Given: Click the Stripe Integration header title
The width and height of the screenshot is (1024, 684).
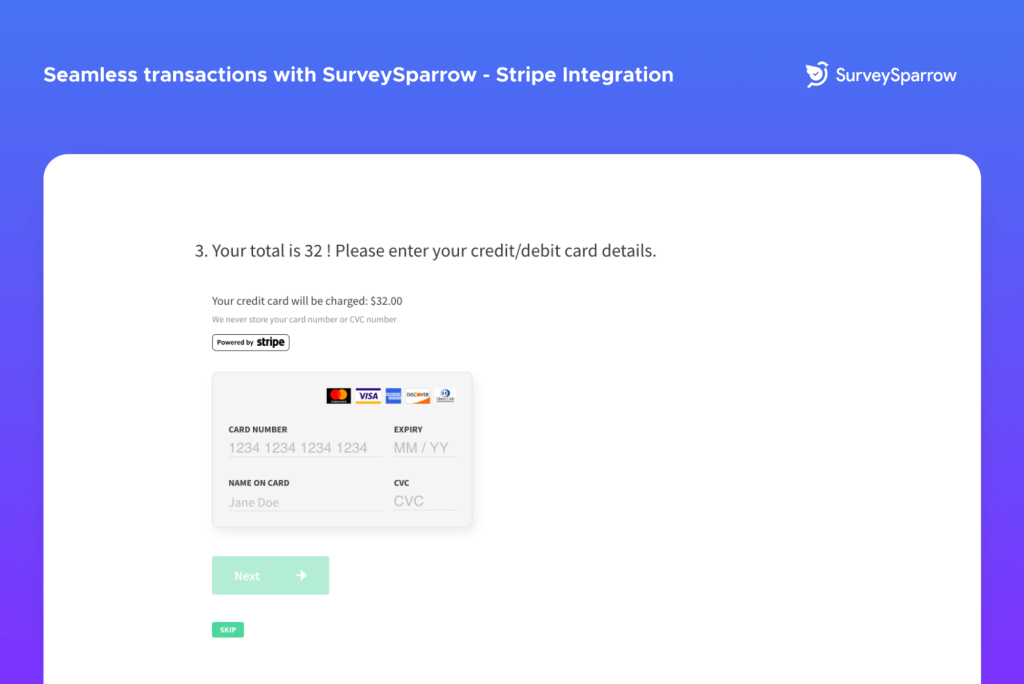Looking at the screenshot, I should coord(358,75).
